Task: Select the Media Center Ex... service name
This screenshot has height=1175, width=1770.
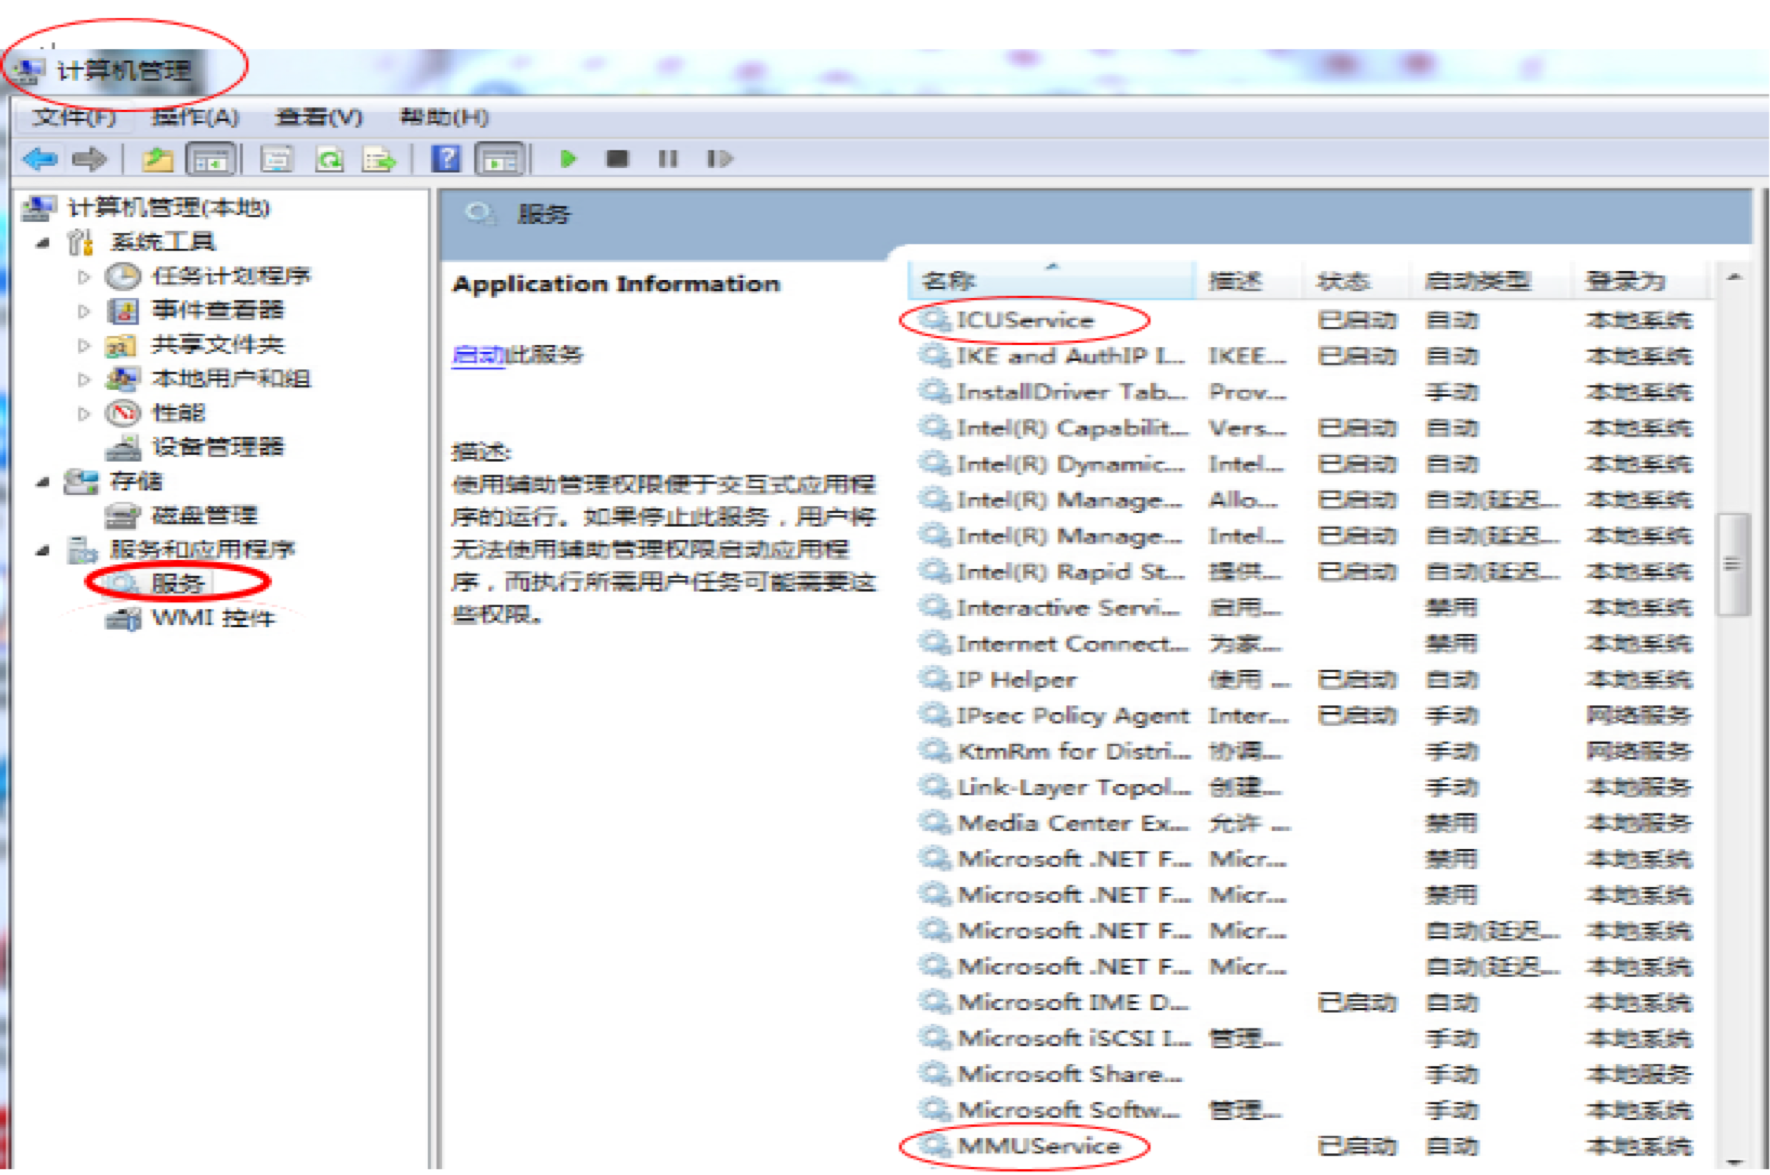Action: coord(1073,823)
